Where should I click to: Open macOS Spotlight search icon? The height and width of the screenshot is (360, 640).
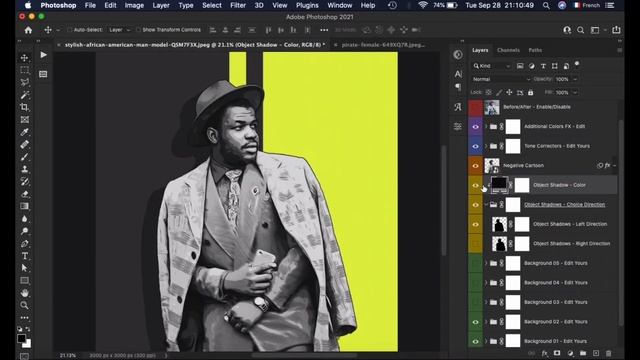546,5
